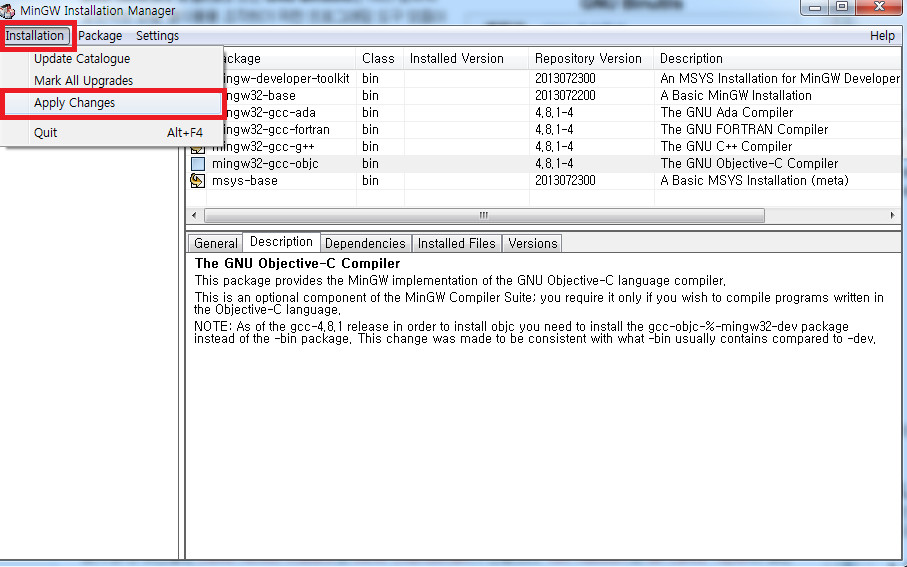
Task: Open the Help menu
Action: pyautogui.click(x=882, y=36)
